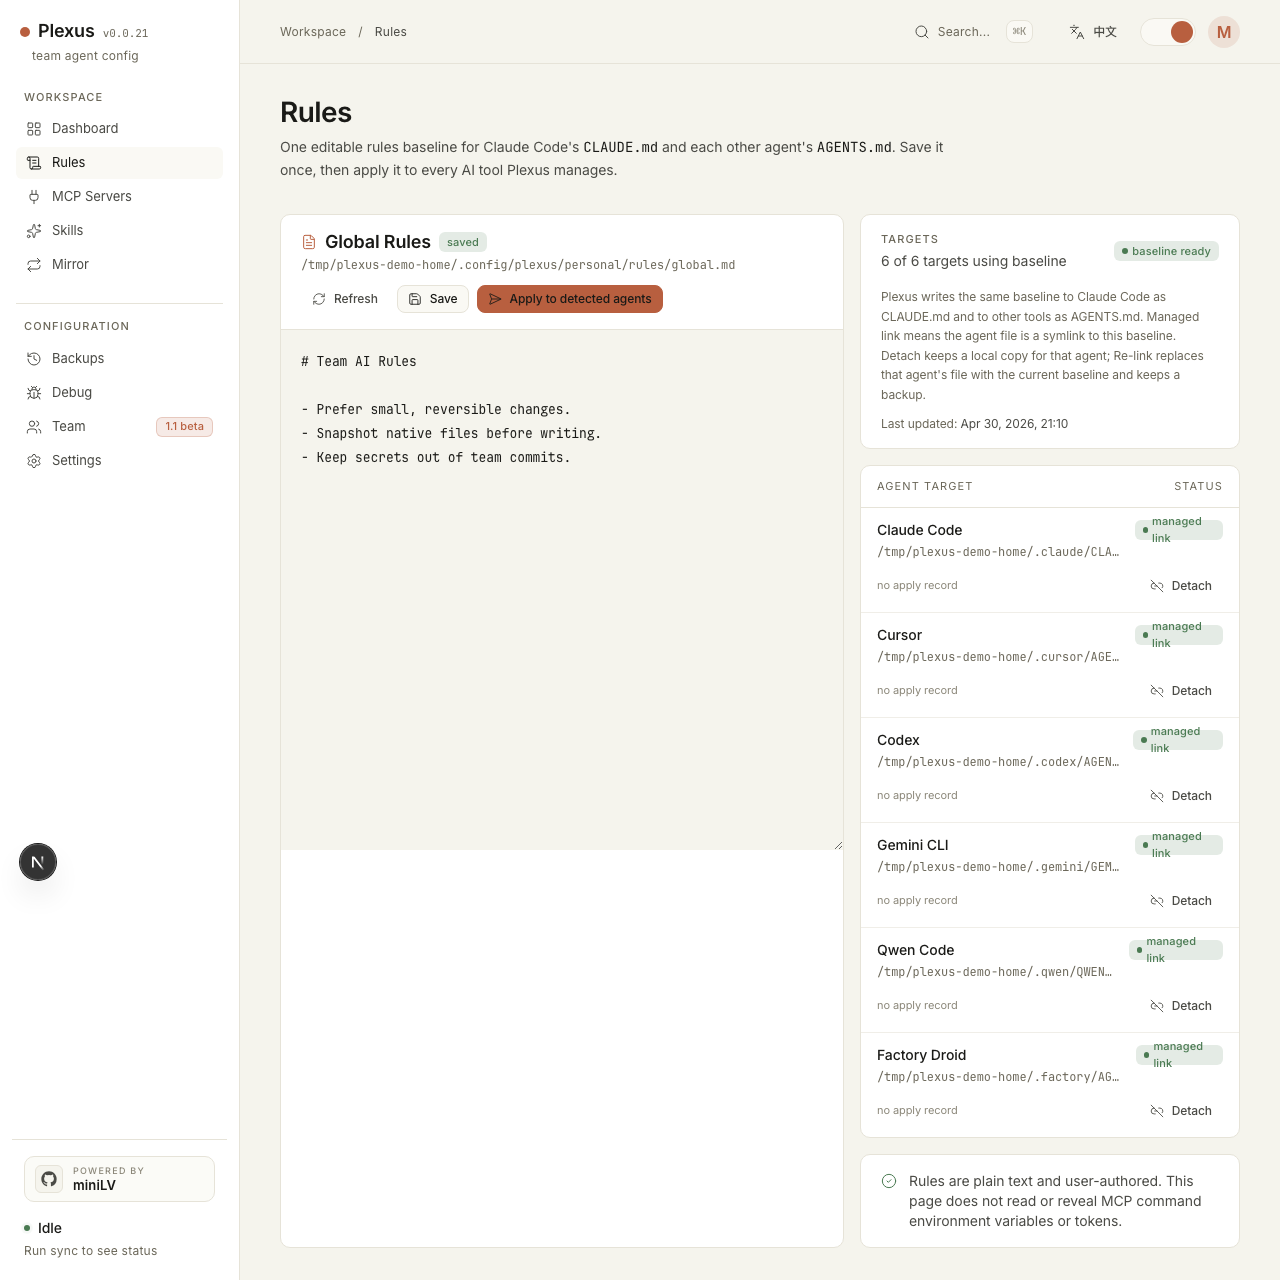
Task: Click the Team people icon
Action: click(x=34, y=427)
